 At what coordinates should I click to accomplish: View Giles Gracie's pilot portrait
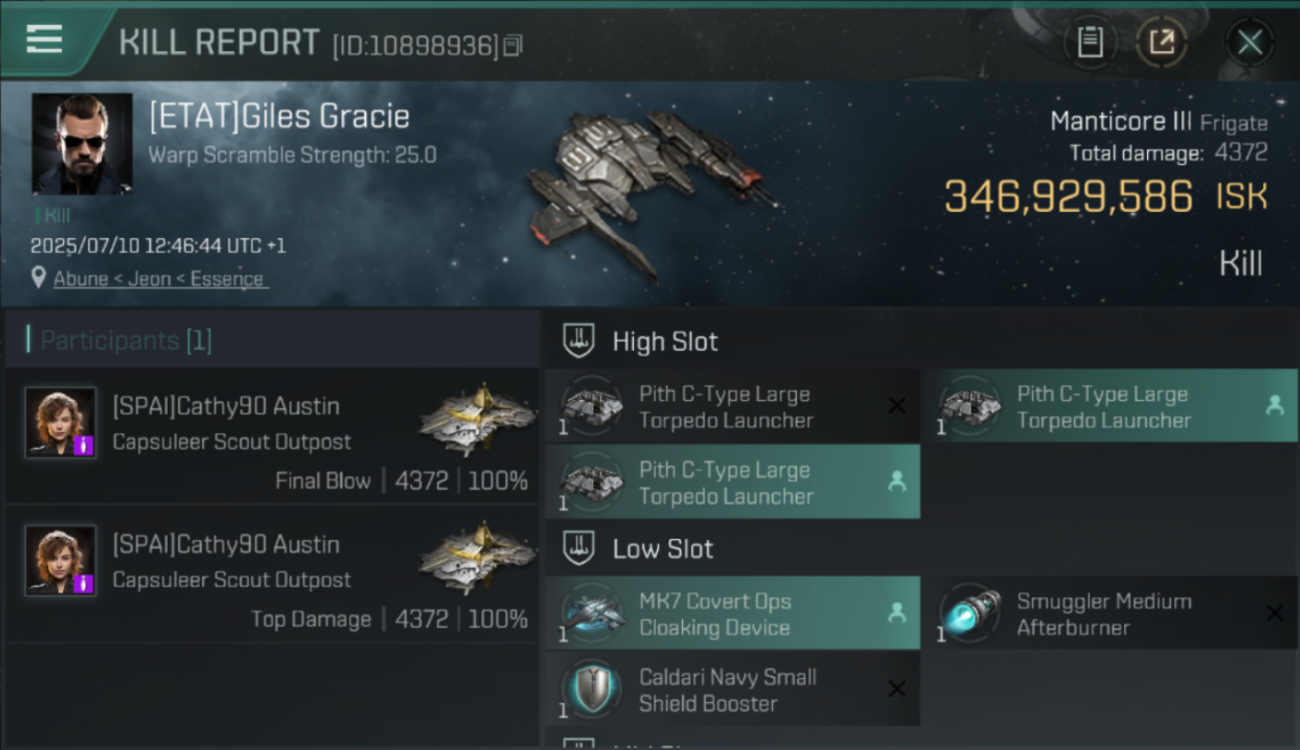[82, 143]
